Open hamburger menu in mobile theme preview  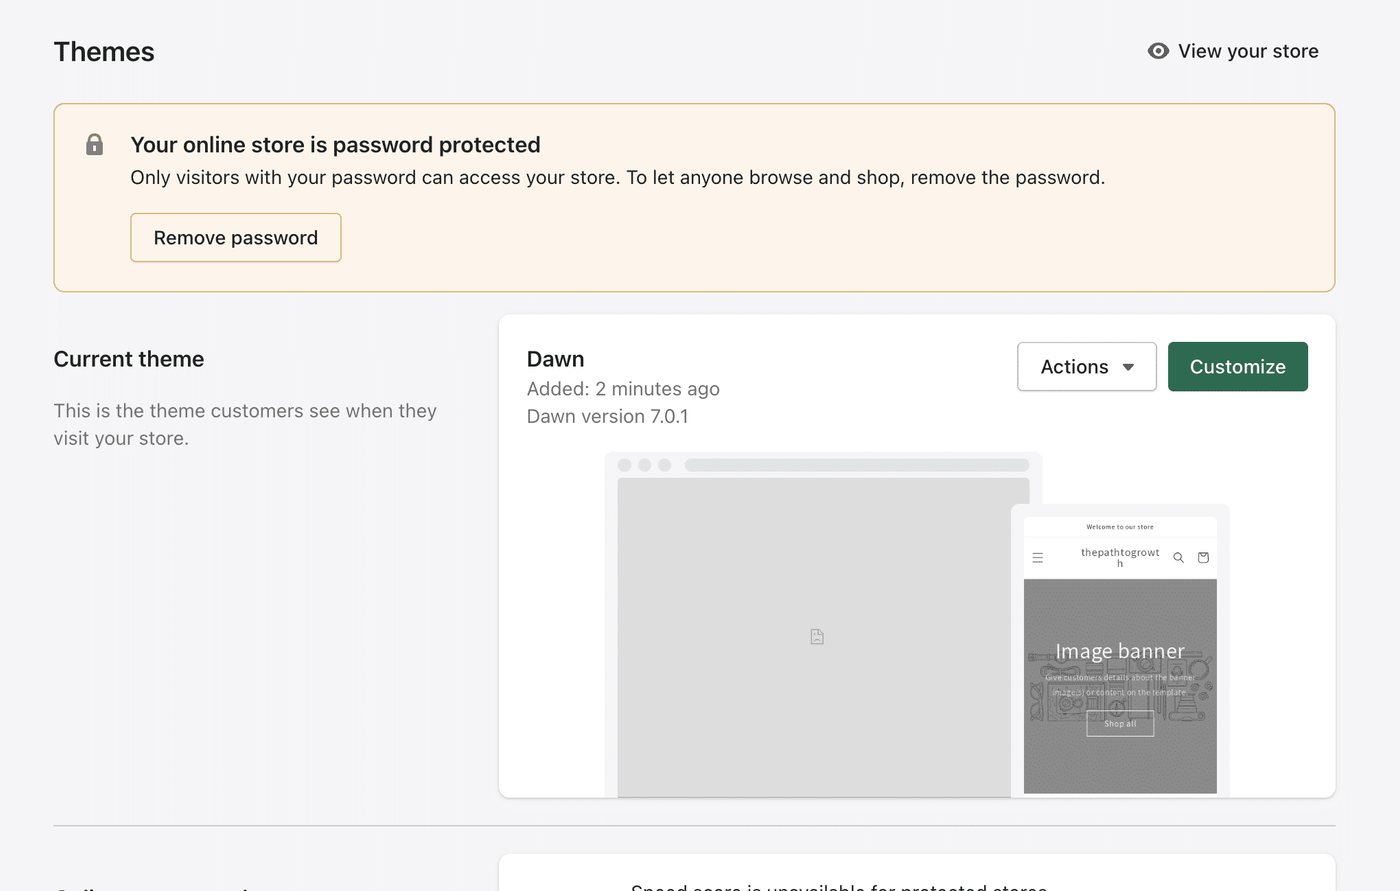1038,558
